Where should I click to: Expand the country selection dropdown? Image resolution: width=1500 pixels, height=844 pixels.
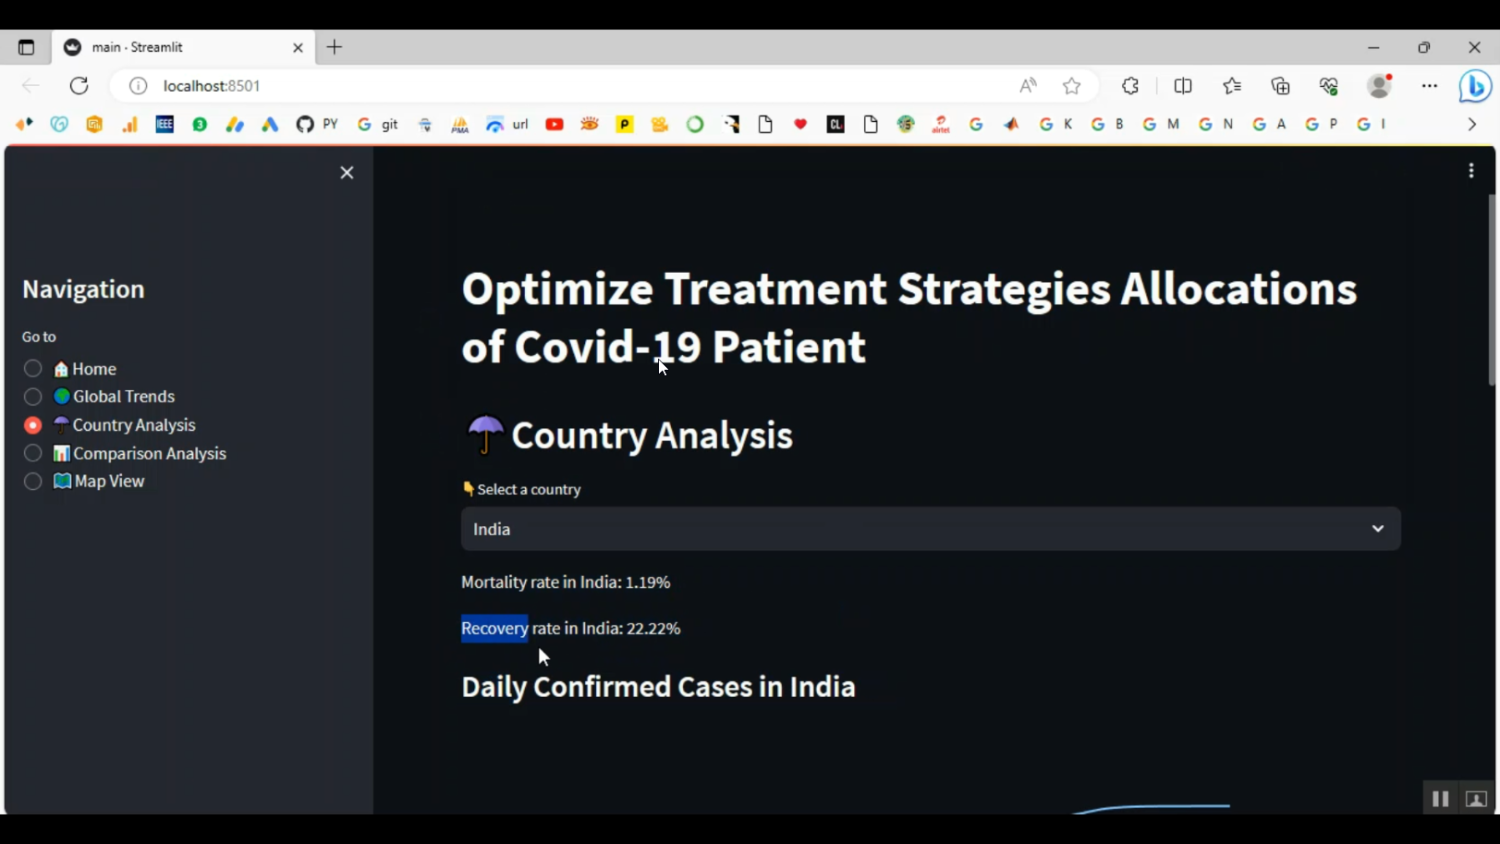click(x=930, y=529)
